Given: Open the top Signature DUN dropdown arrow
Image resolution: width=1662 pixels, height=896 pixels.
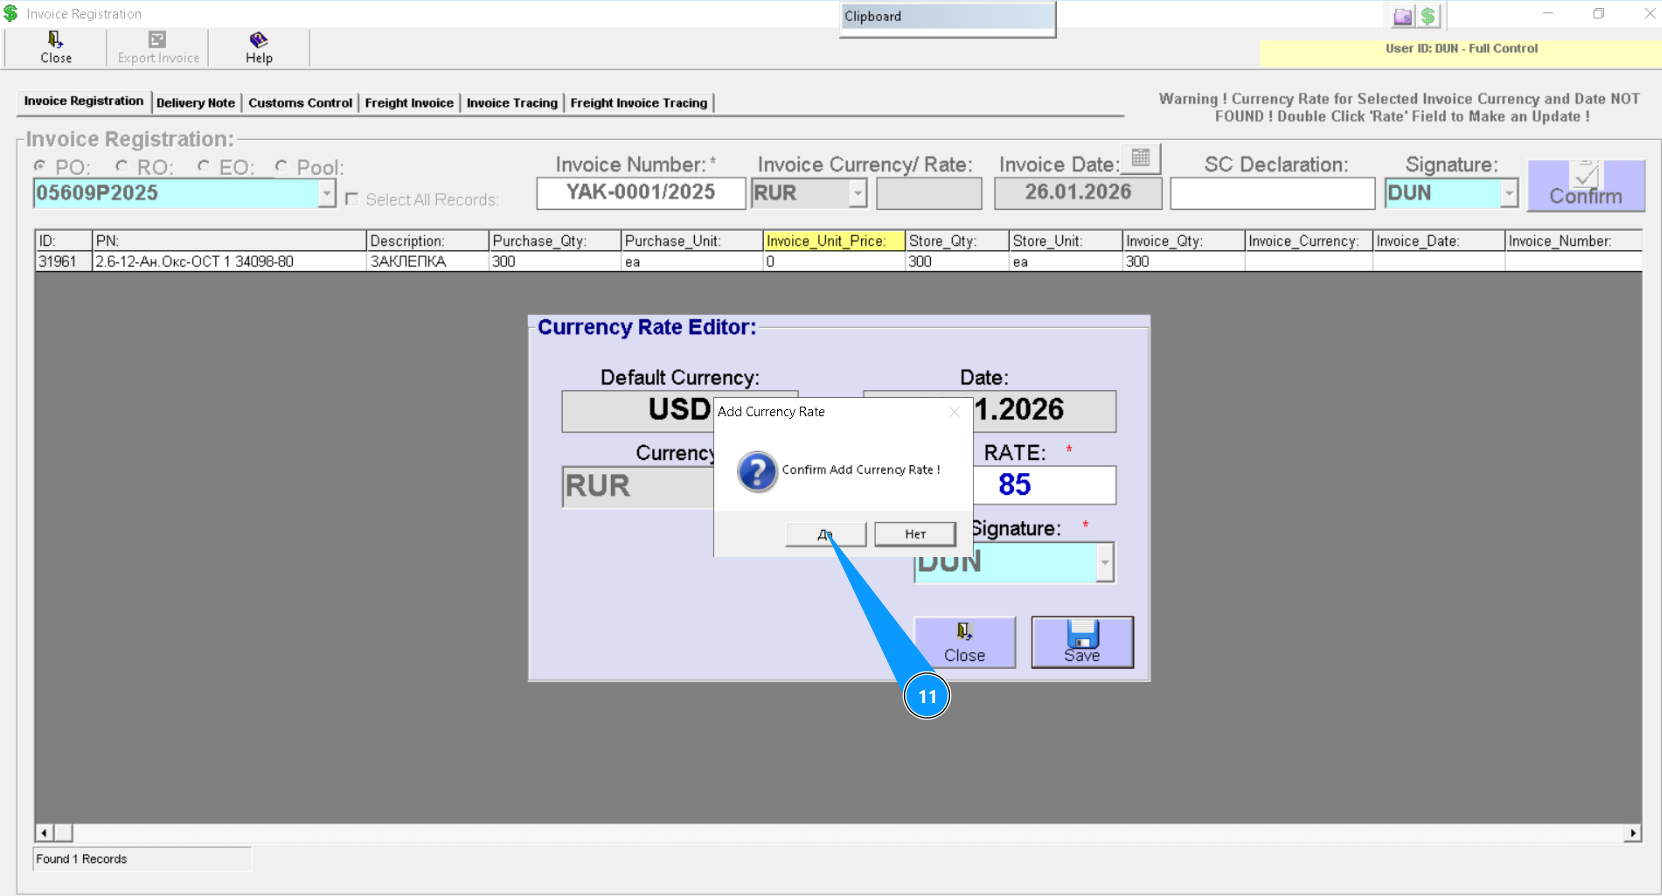Looking at the screenshot, I should coord(1509,193).
